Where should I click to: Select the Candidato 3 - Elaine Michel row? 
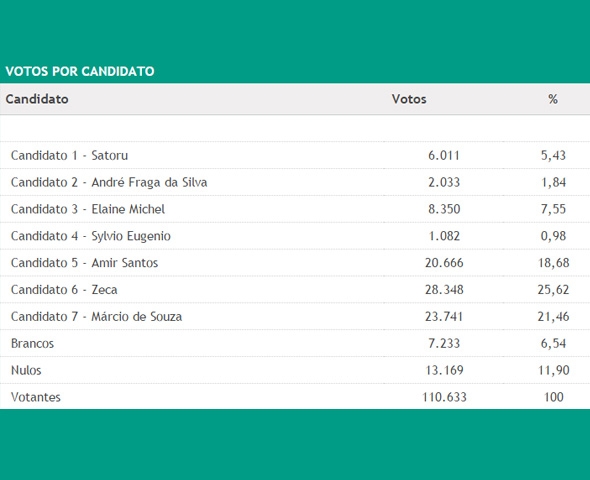point(295,209)
